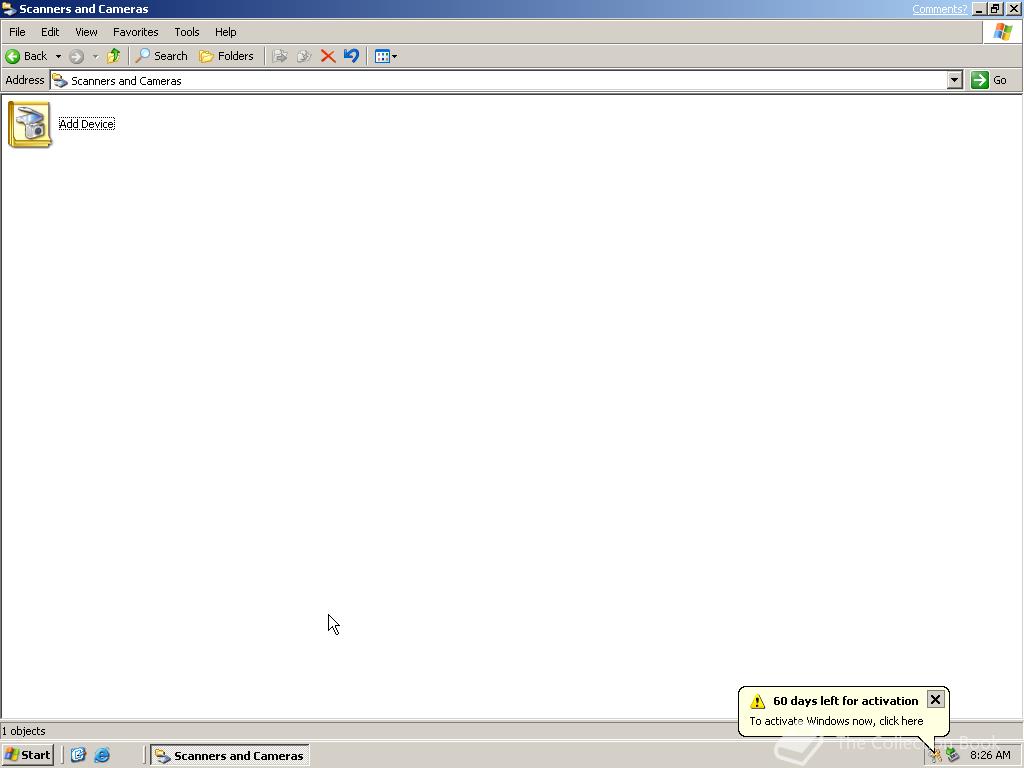Click the '1 objects' status bar text

click(x=24, y=731)
